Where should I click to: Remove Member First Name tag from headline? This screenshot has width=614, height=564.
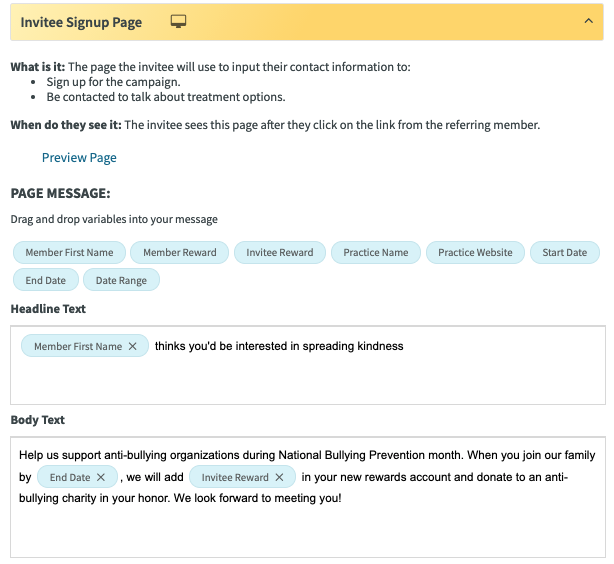coord(133,346)
